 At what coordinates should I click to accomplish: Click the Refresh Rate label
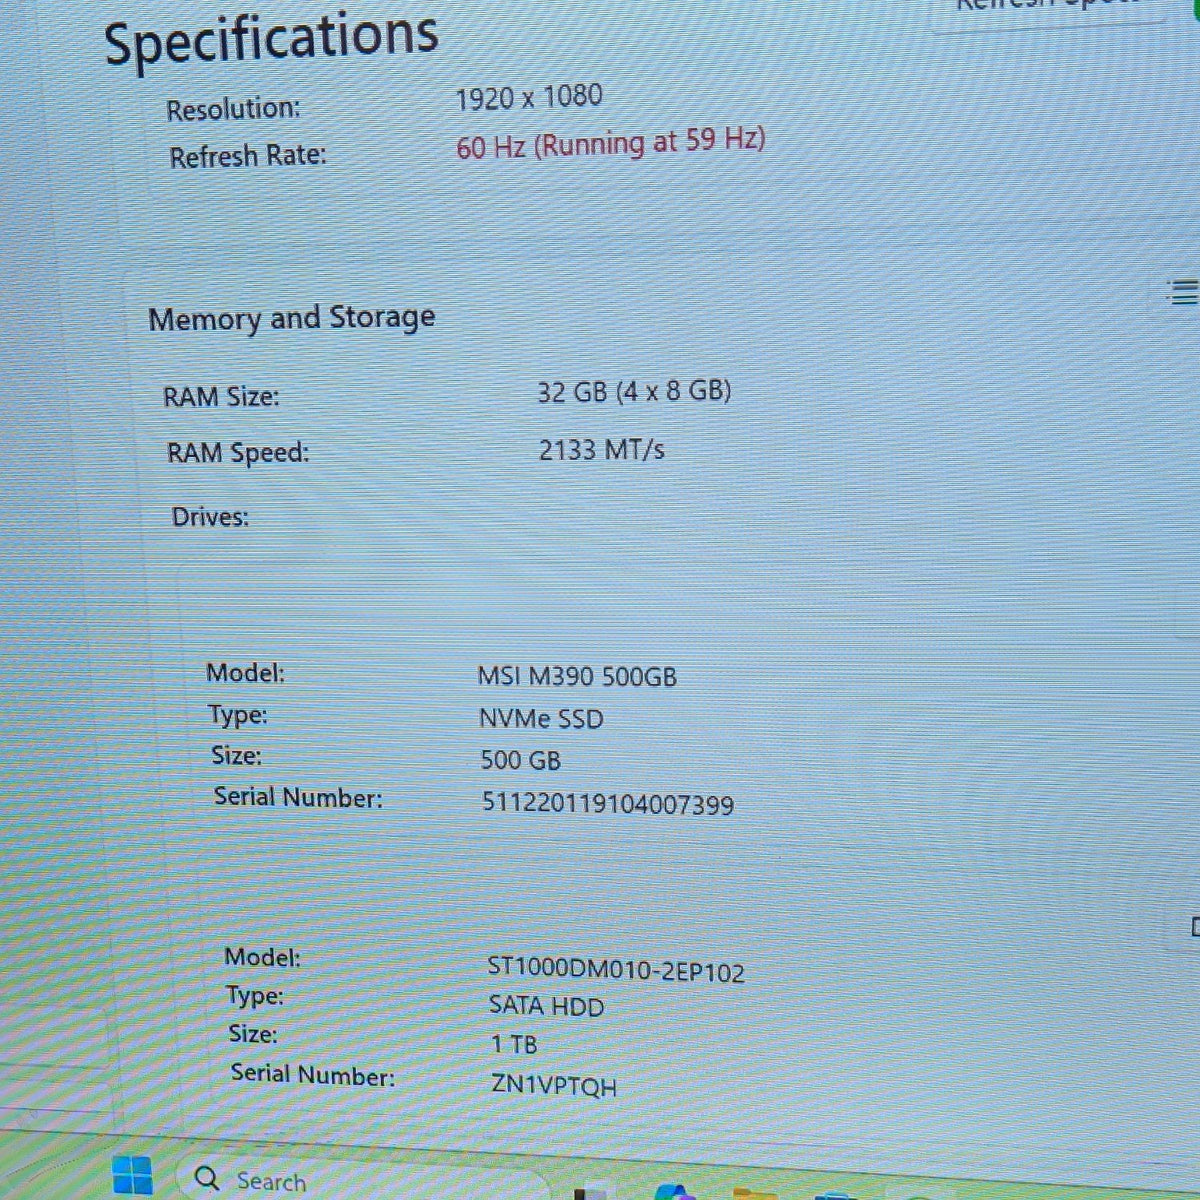[x=248, y=157]
